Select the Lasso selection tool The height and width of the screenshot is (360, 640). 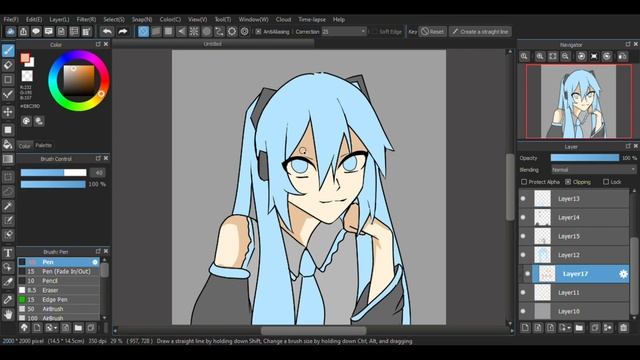pos(8,191)
